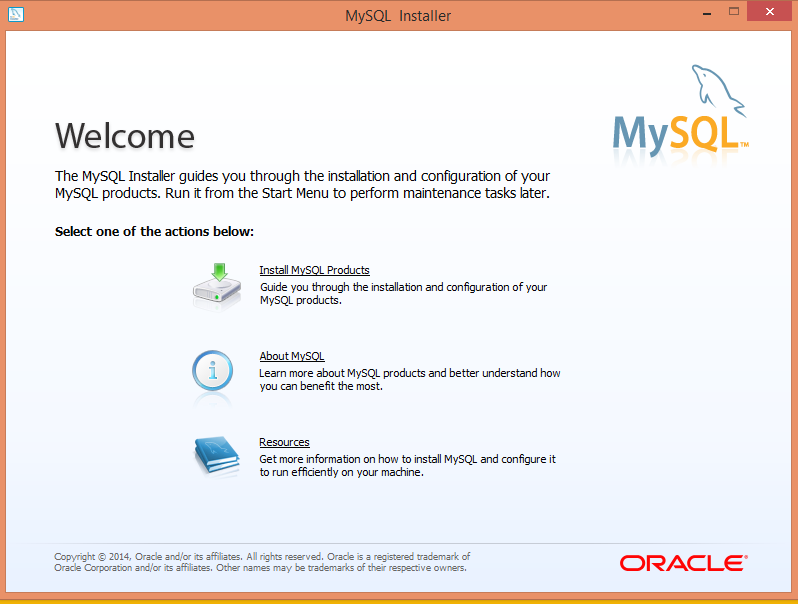Click the 'Guide you through the installation' description

(404, 294)
